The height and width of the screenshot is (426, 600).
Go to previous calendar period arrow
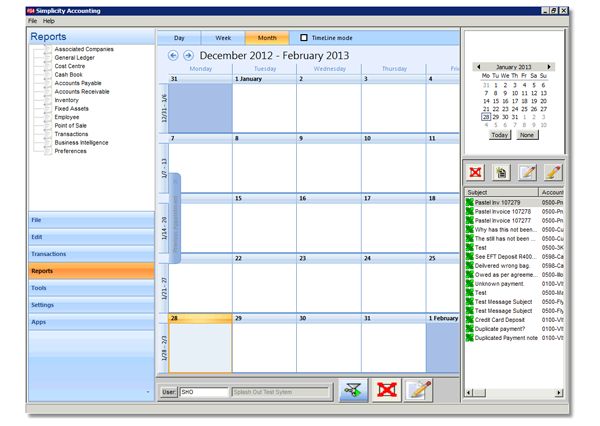click(173, 55)
